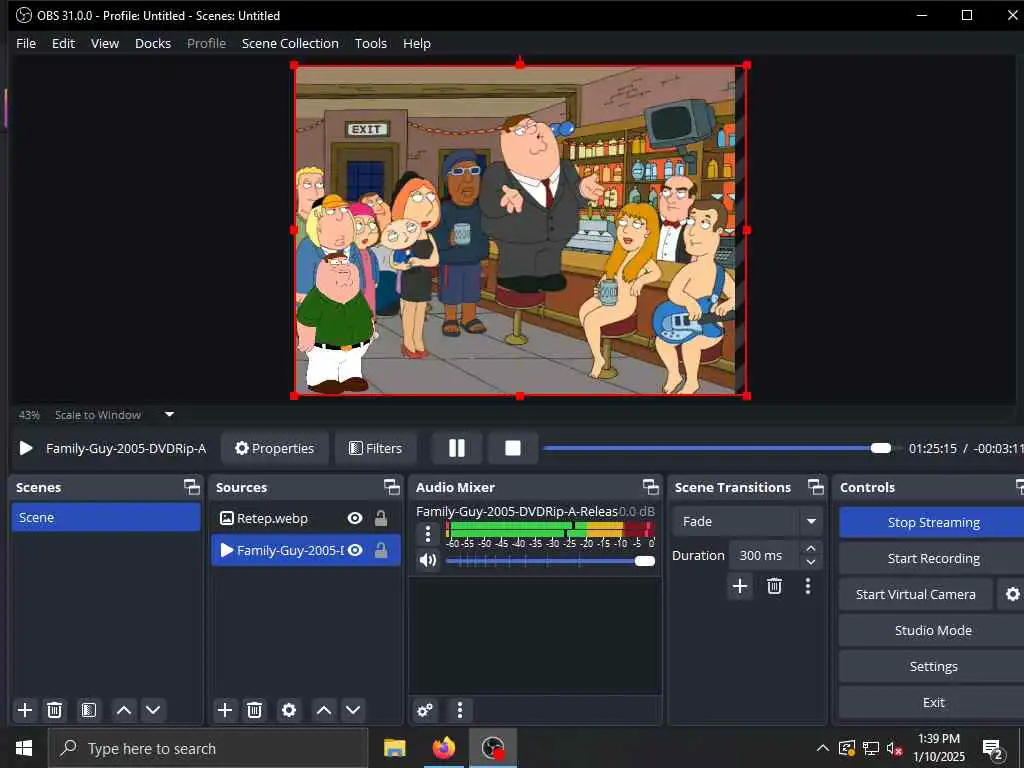Open OBS Settings from Controls

pos(933,666)
